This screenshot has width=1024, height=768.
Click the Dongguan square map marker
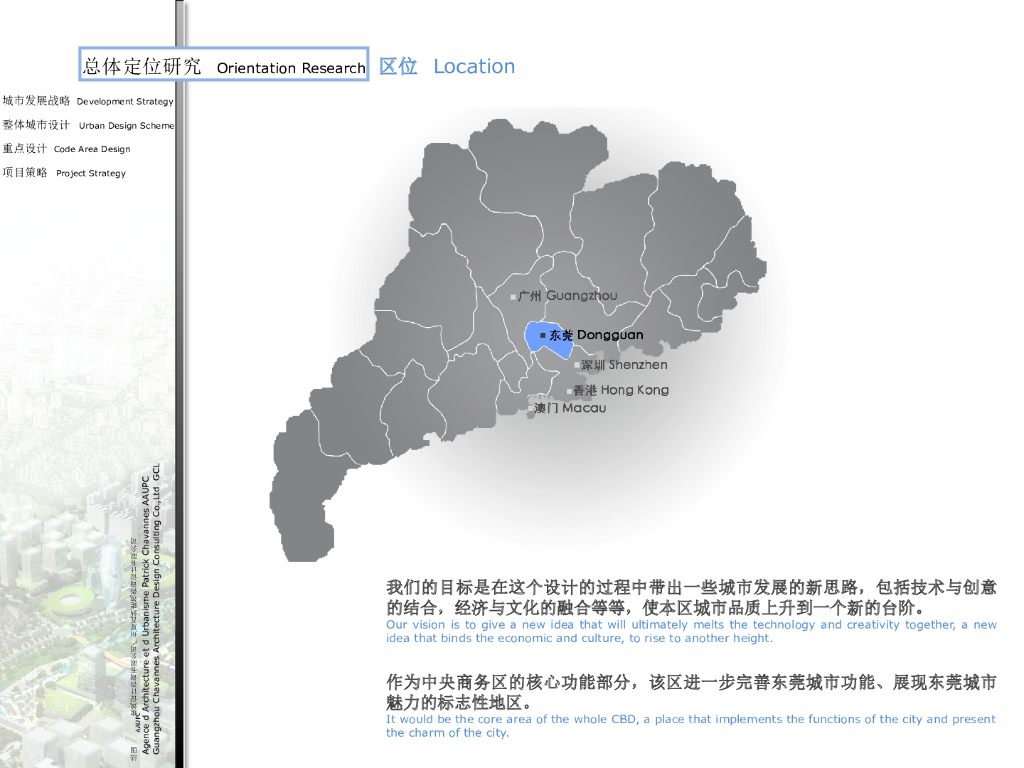point(543,335)
